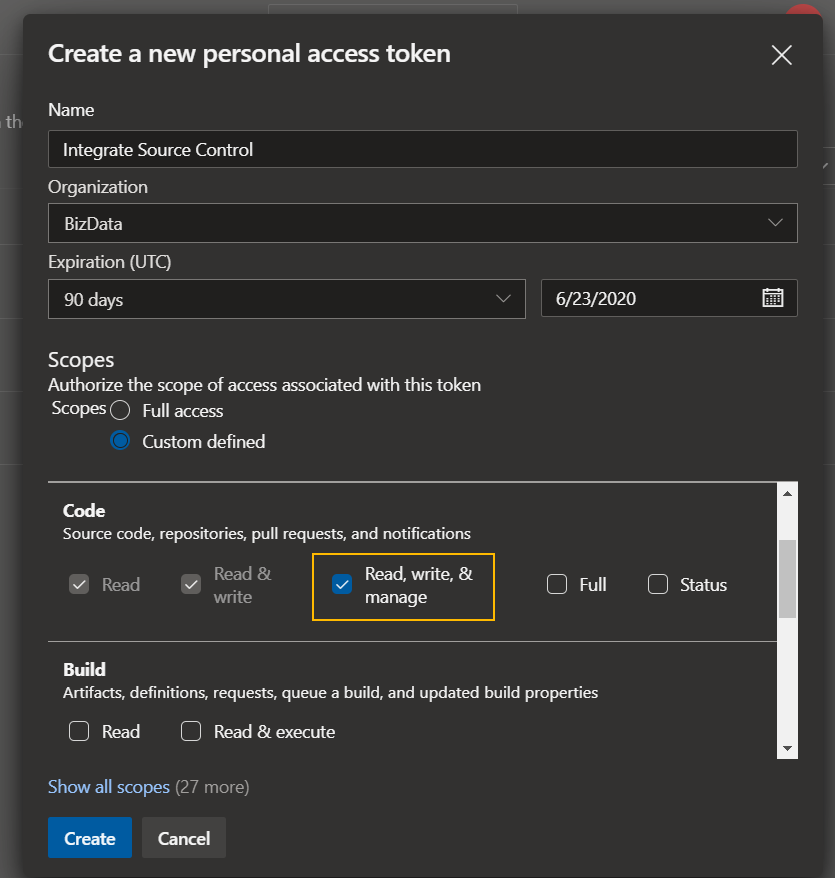Open the calendar date picker icon
Image resolution: width=835 pixels, height=878 pixels.
point(772,298)
